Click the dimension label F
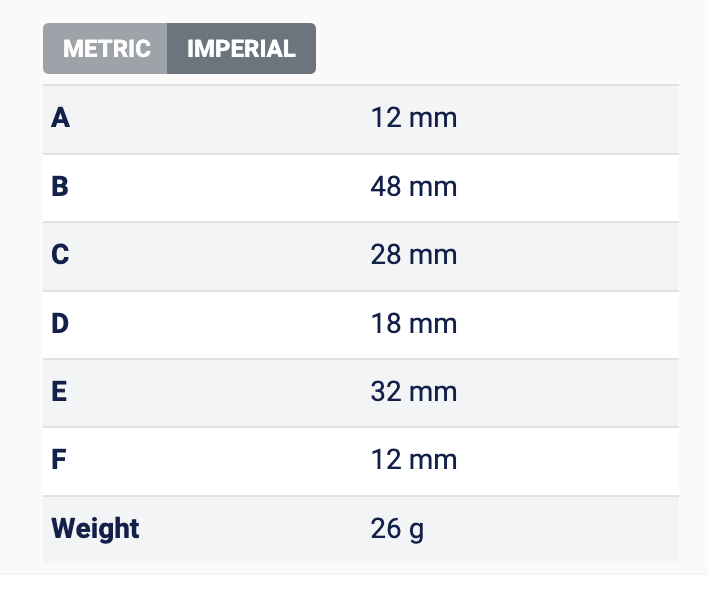 (x=60, y=460)
